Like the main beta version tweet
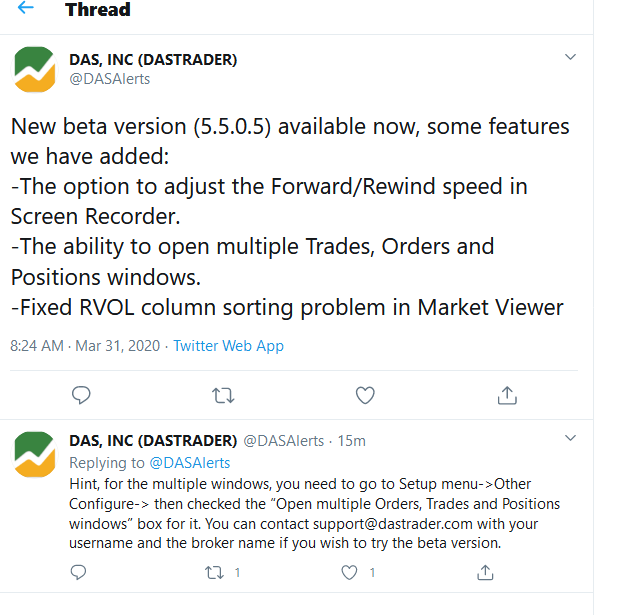The height and width of the screenshot is (615, 620). (365, 396)
